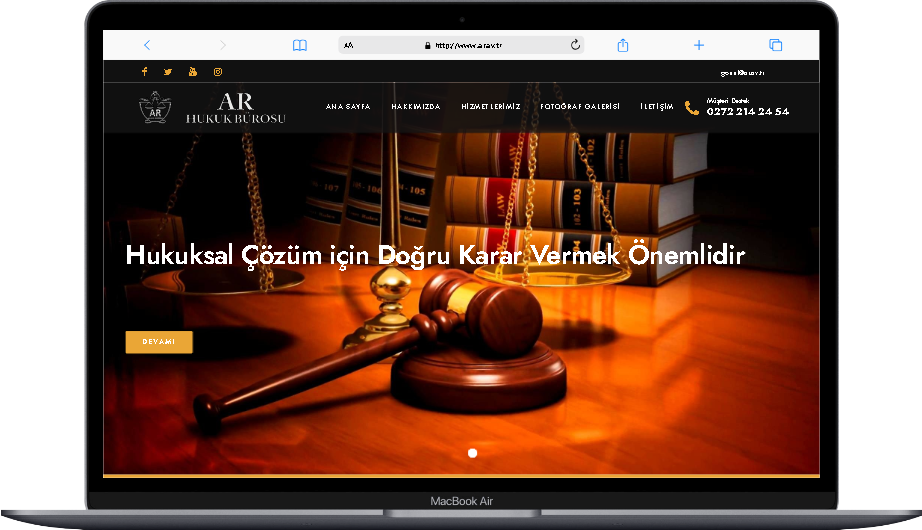
Task: Go to the ANA SAYFA menu item
Action: click(x=348, y=107)
